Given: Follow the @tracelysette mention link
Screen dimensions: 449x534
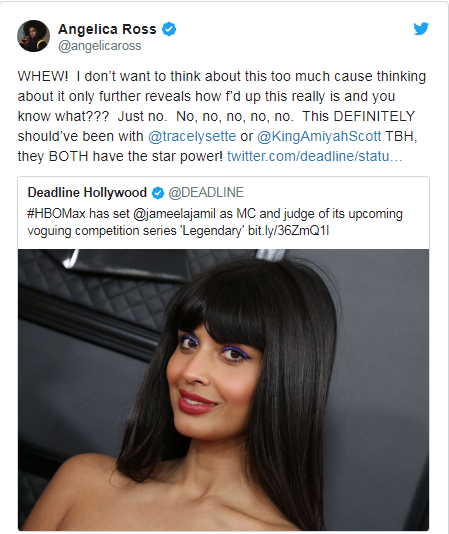Looking at the screenshot, I should pos(192,136).
